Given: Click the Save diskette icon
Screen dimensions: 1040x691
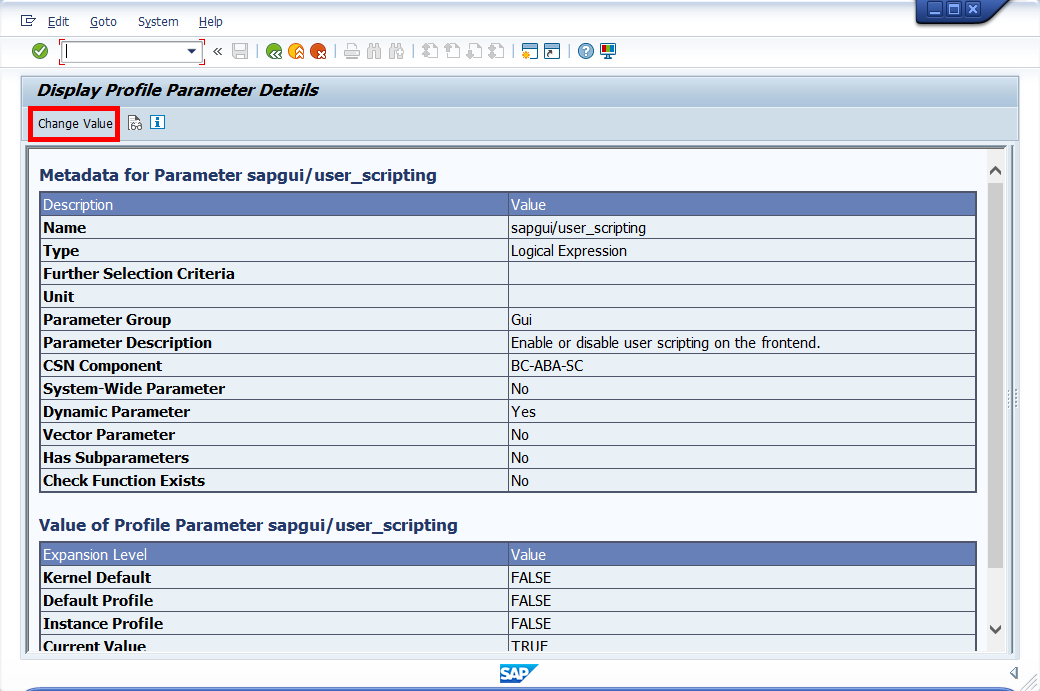Looking at the screenshot, I should tap(240, 51).
